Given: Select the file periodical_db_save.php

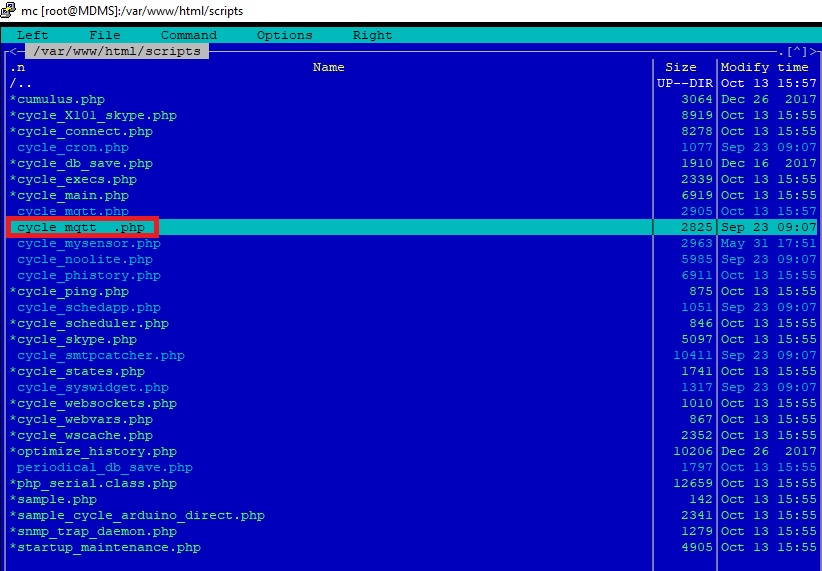Looking at the screenshot, I should (x=105, y=467).
